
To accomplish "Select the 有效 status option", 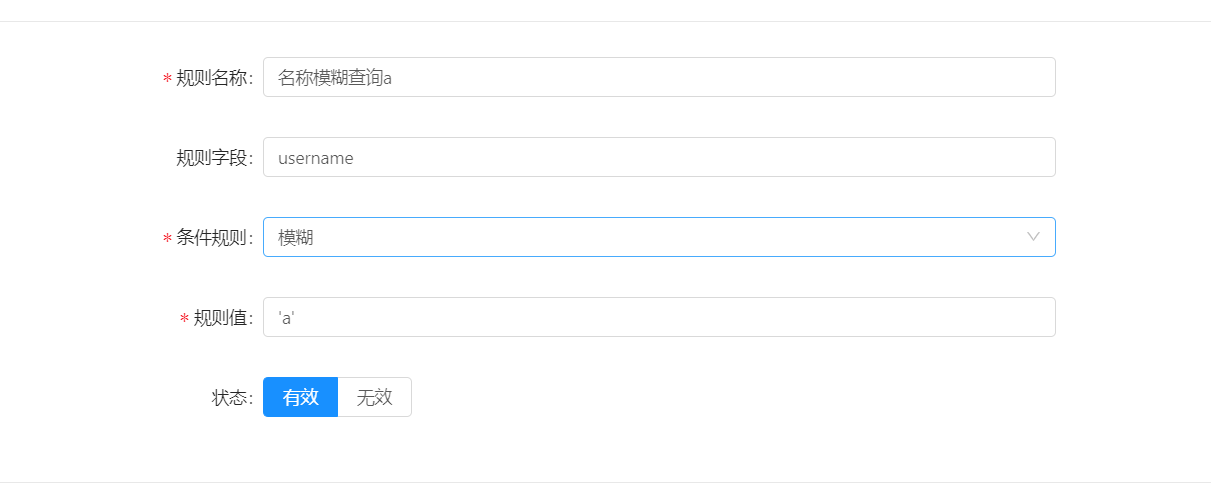I will pyautogui.click(x=300, y=397).
